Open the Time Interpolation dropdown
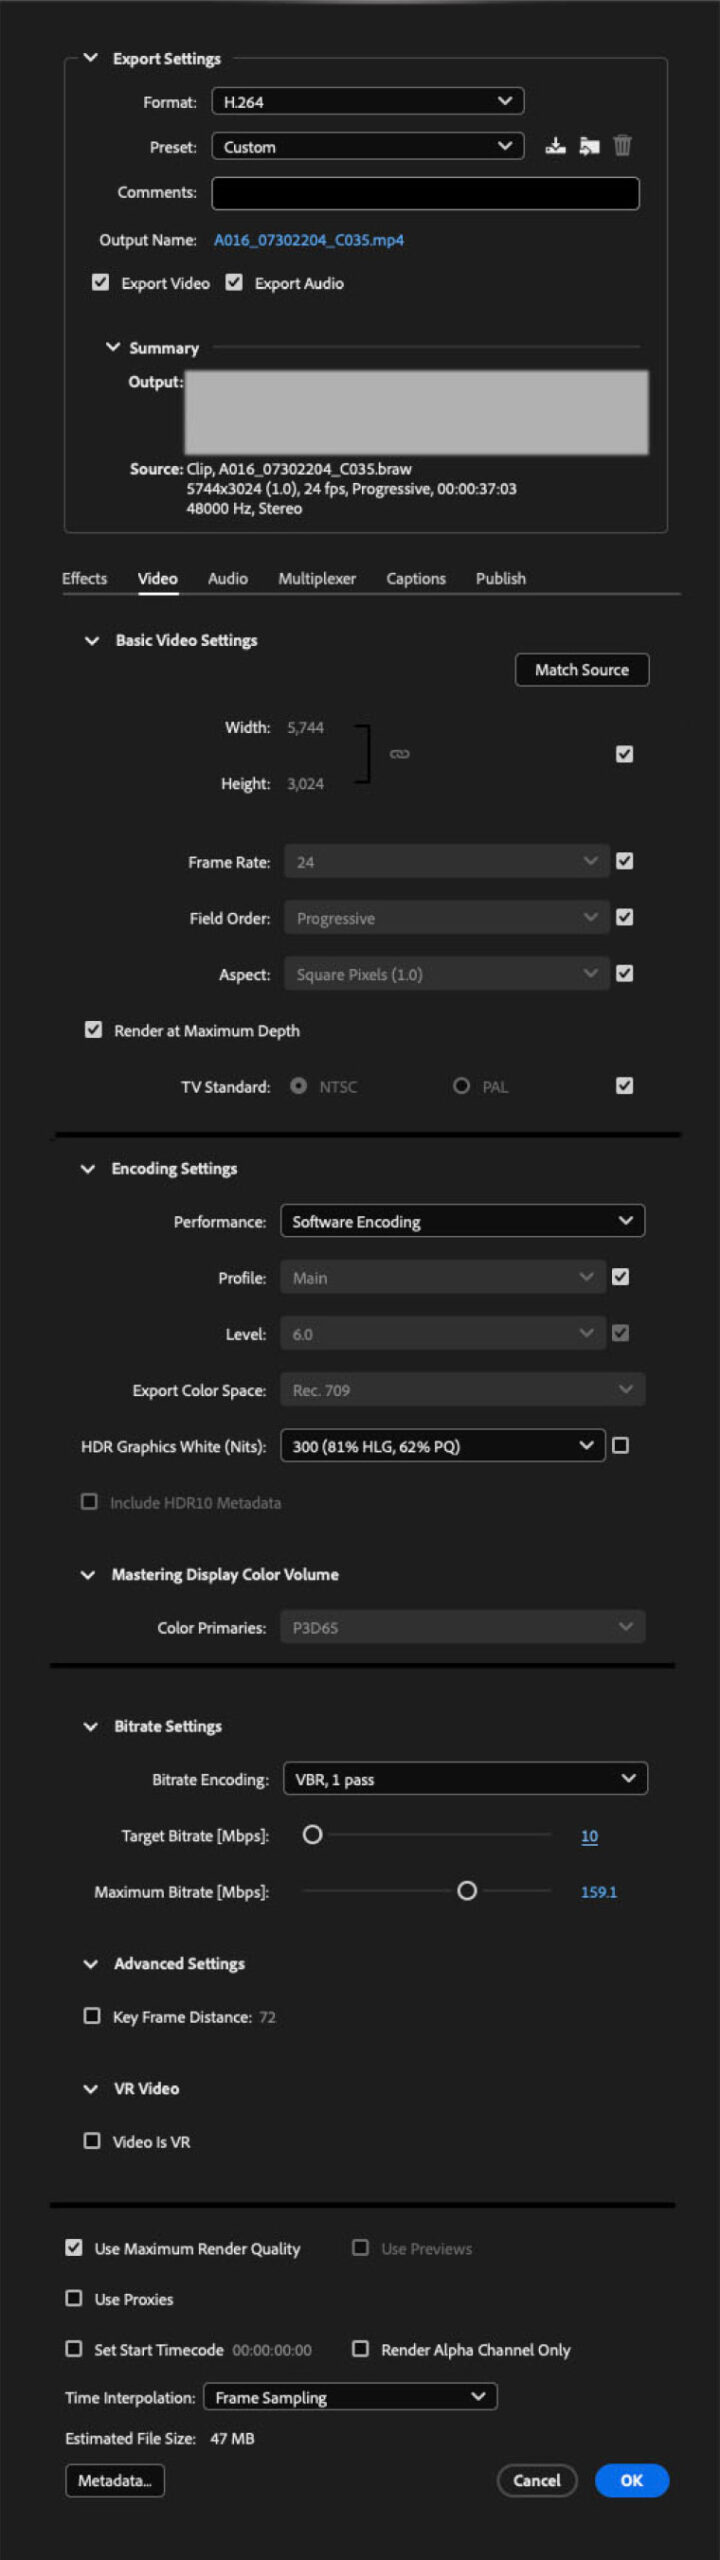The image size is (720, 2560). coord(350,2396)
